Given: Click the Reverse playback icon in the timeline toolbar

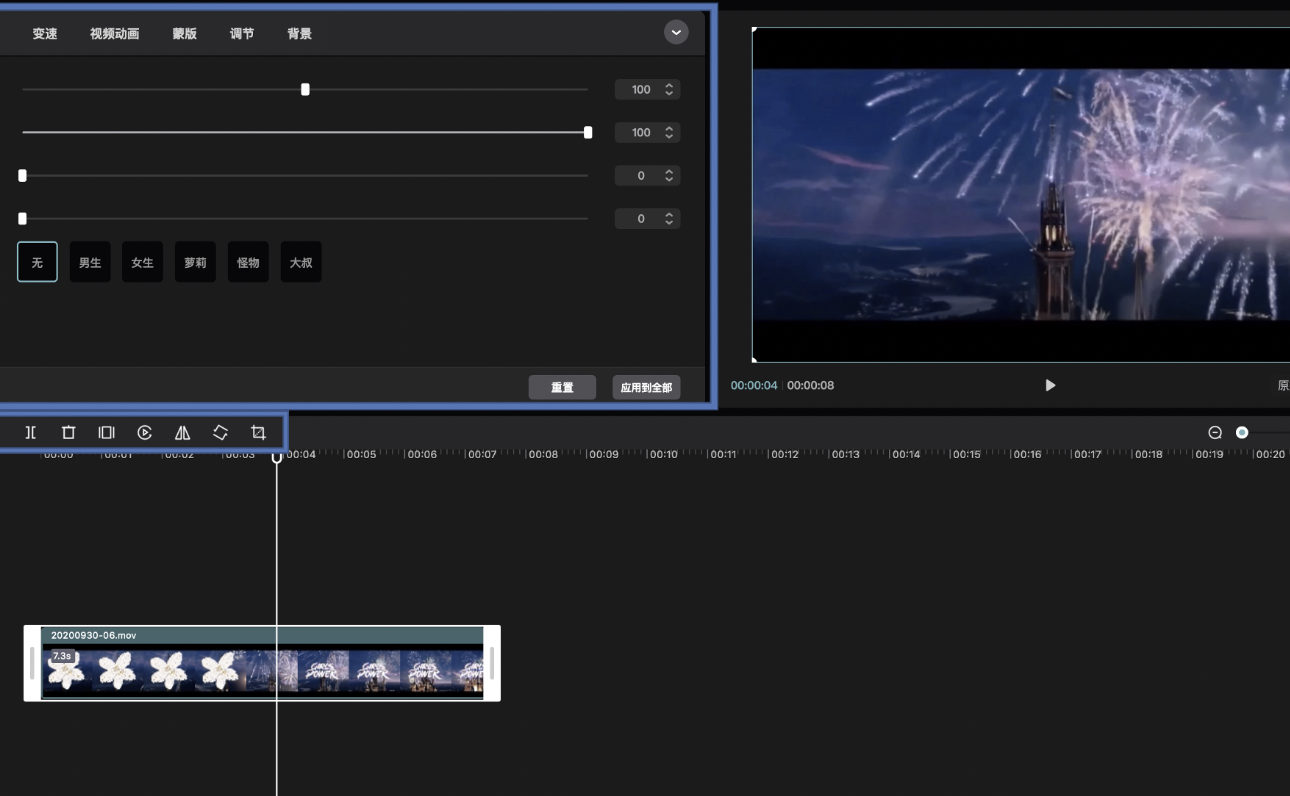Looking at the screenshot, I should coord(145,433).
